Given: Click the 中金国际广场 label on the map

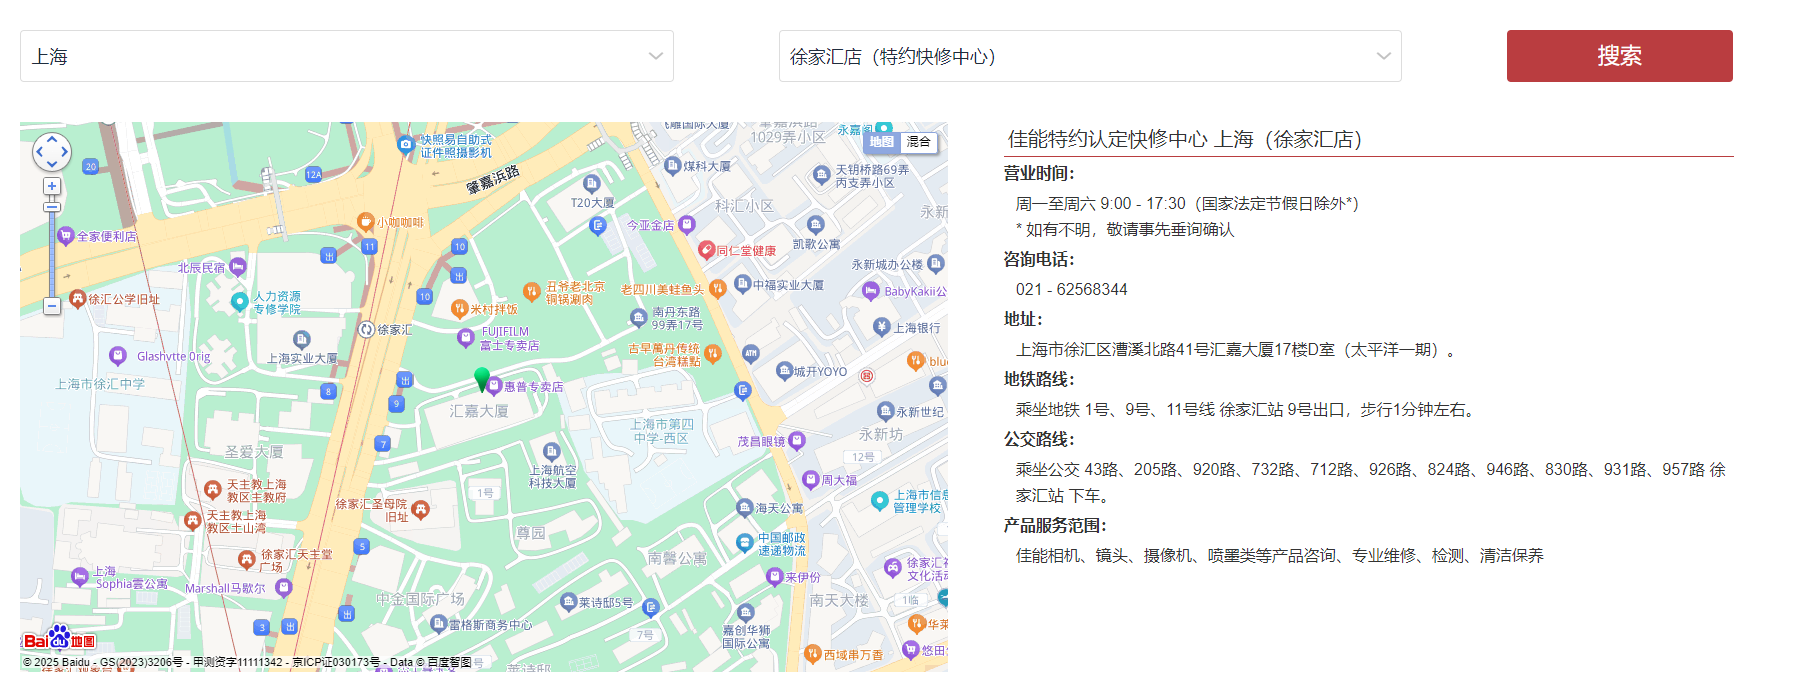Looking at the screenshot, I should coord(420,599).
